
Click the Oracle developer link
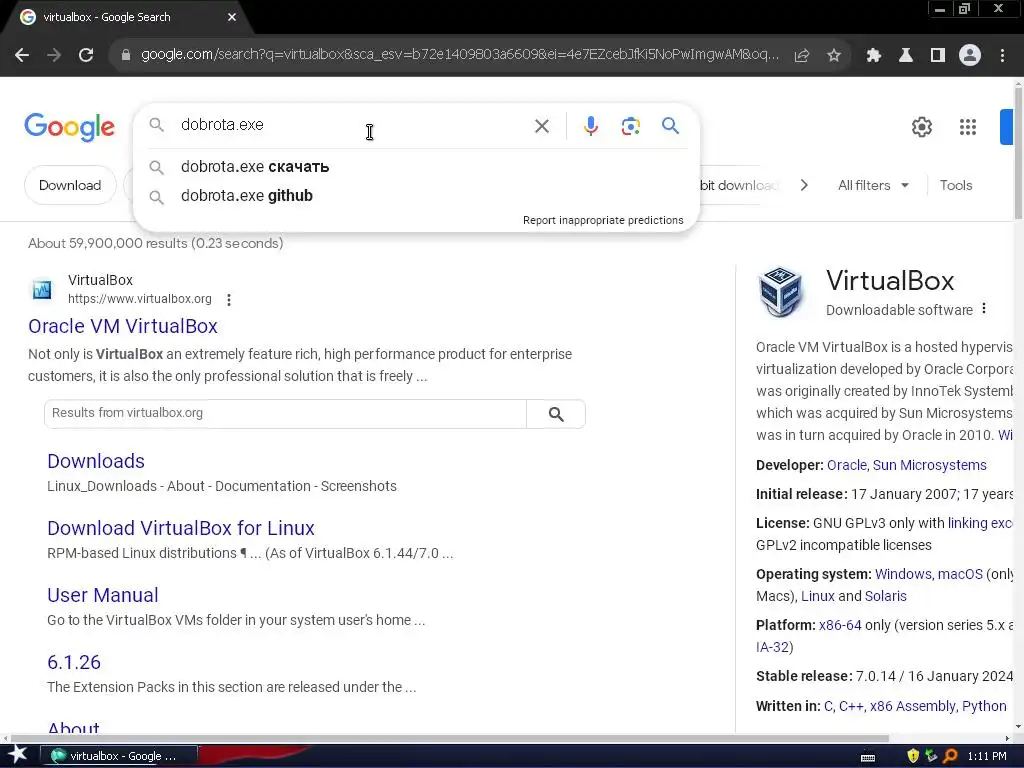[x=847, y=465]
